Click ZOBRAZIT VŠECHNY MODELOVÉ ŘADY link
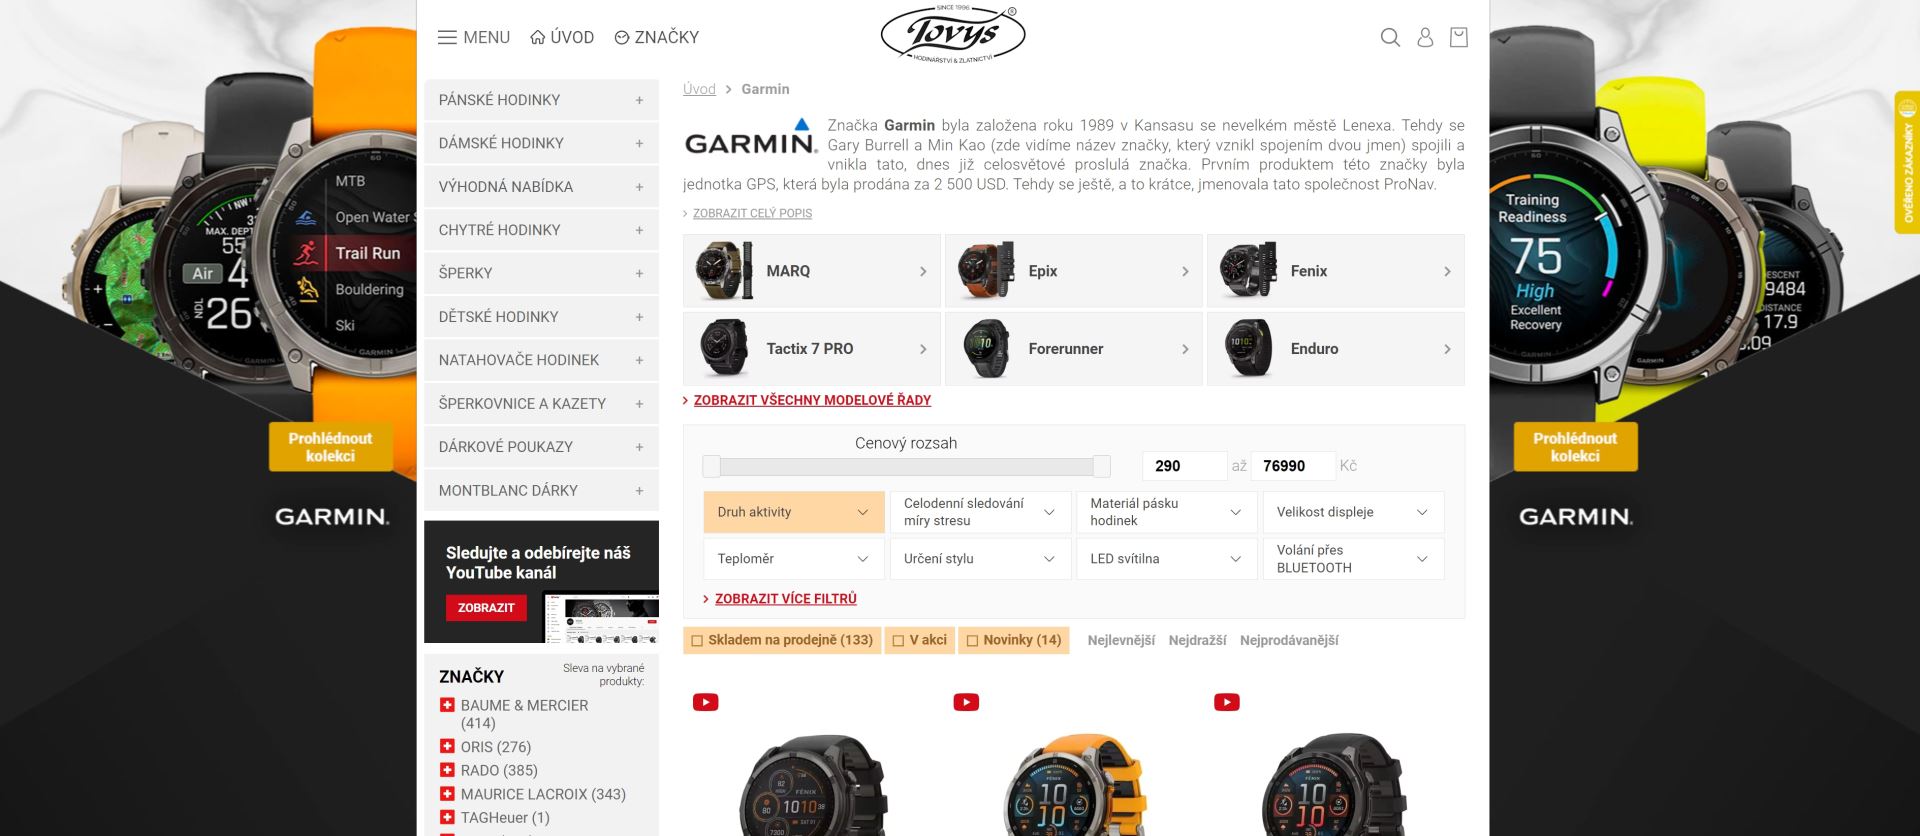This screenshot has height=836, width=1920. pos(812,400)
